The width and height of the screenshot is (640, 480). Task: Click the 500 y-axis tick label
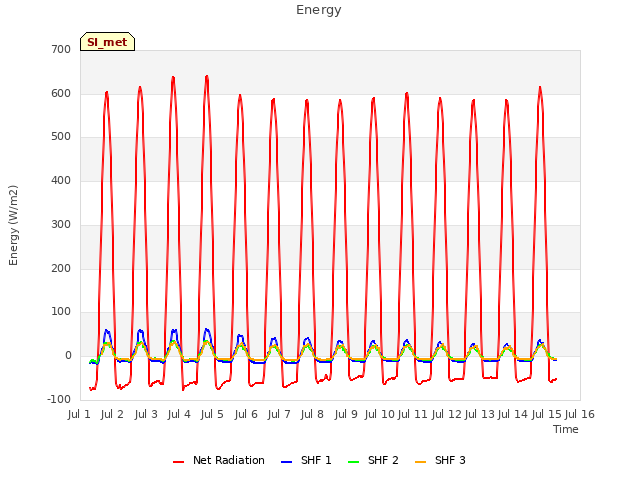pyautogui.click(x=61, y=137)
